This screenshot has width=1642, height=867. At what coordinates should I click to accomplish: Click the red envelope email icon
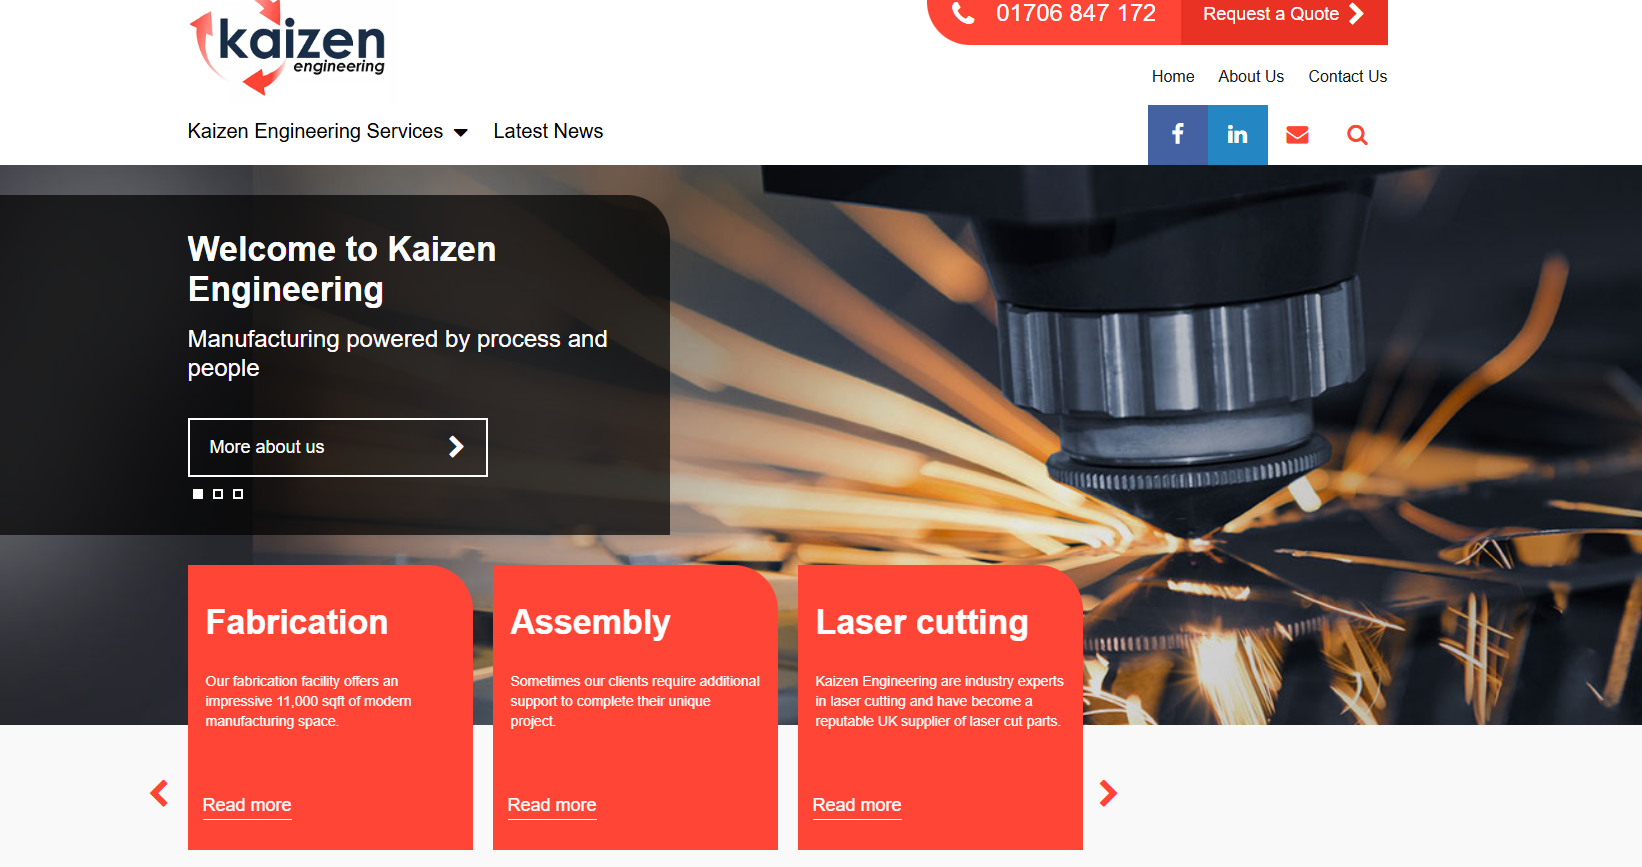click(x=1297, y=135)
